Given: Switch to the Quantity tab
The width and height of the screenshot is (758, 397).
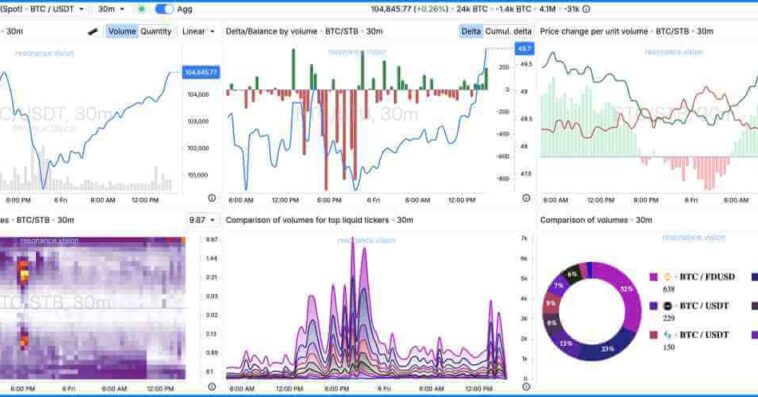Looking at the screenshot, I should coord(156,31).
